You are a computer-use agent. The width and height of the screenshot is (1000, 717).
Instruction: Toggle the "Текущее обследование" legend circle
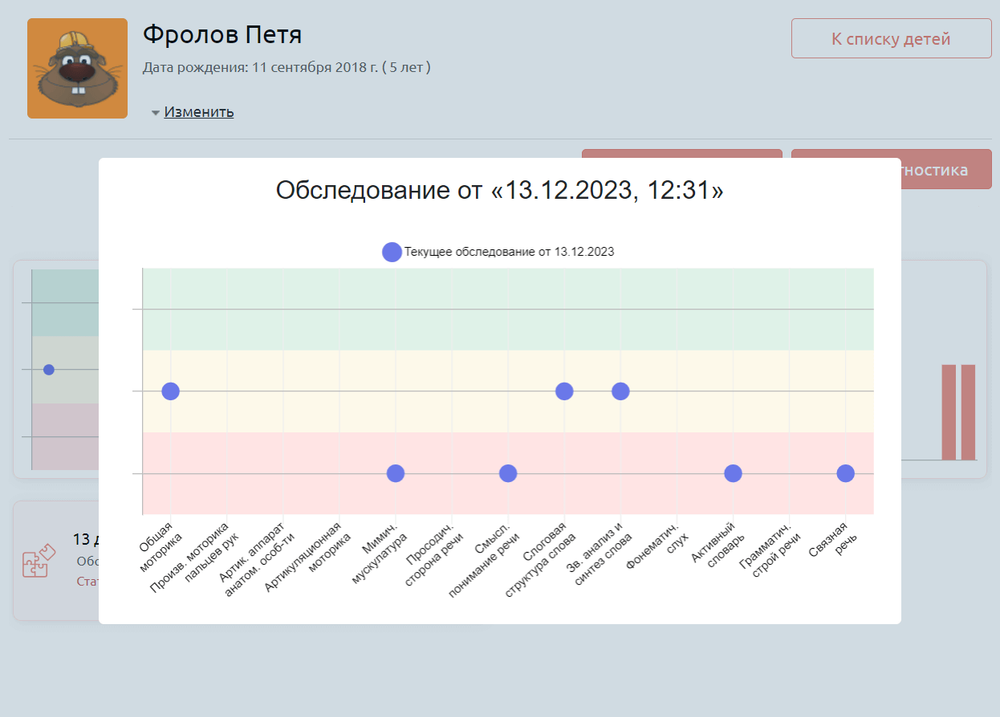392,252
